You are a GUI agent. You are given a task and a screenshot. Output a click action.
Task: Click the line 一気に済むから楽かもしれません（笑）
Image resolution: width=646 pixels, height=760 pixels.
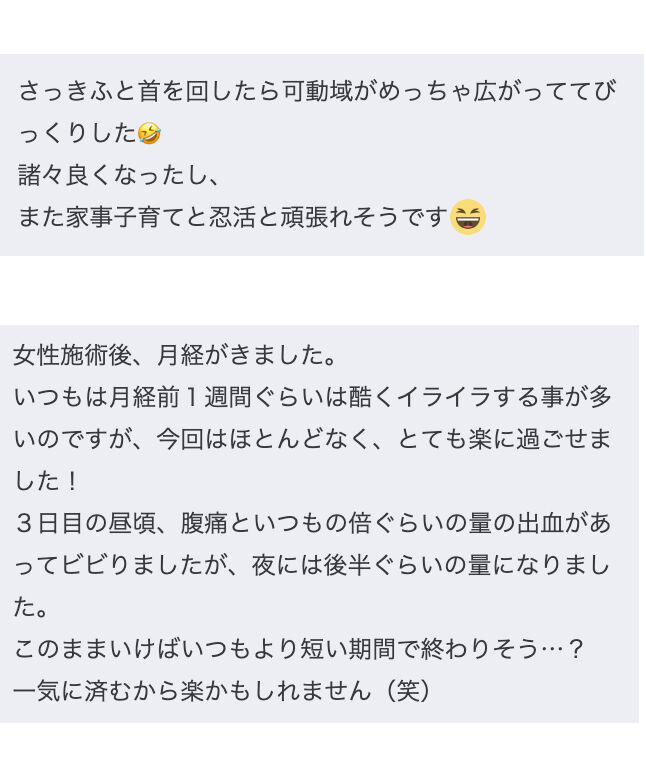(222, 691)
